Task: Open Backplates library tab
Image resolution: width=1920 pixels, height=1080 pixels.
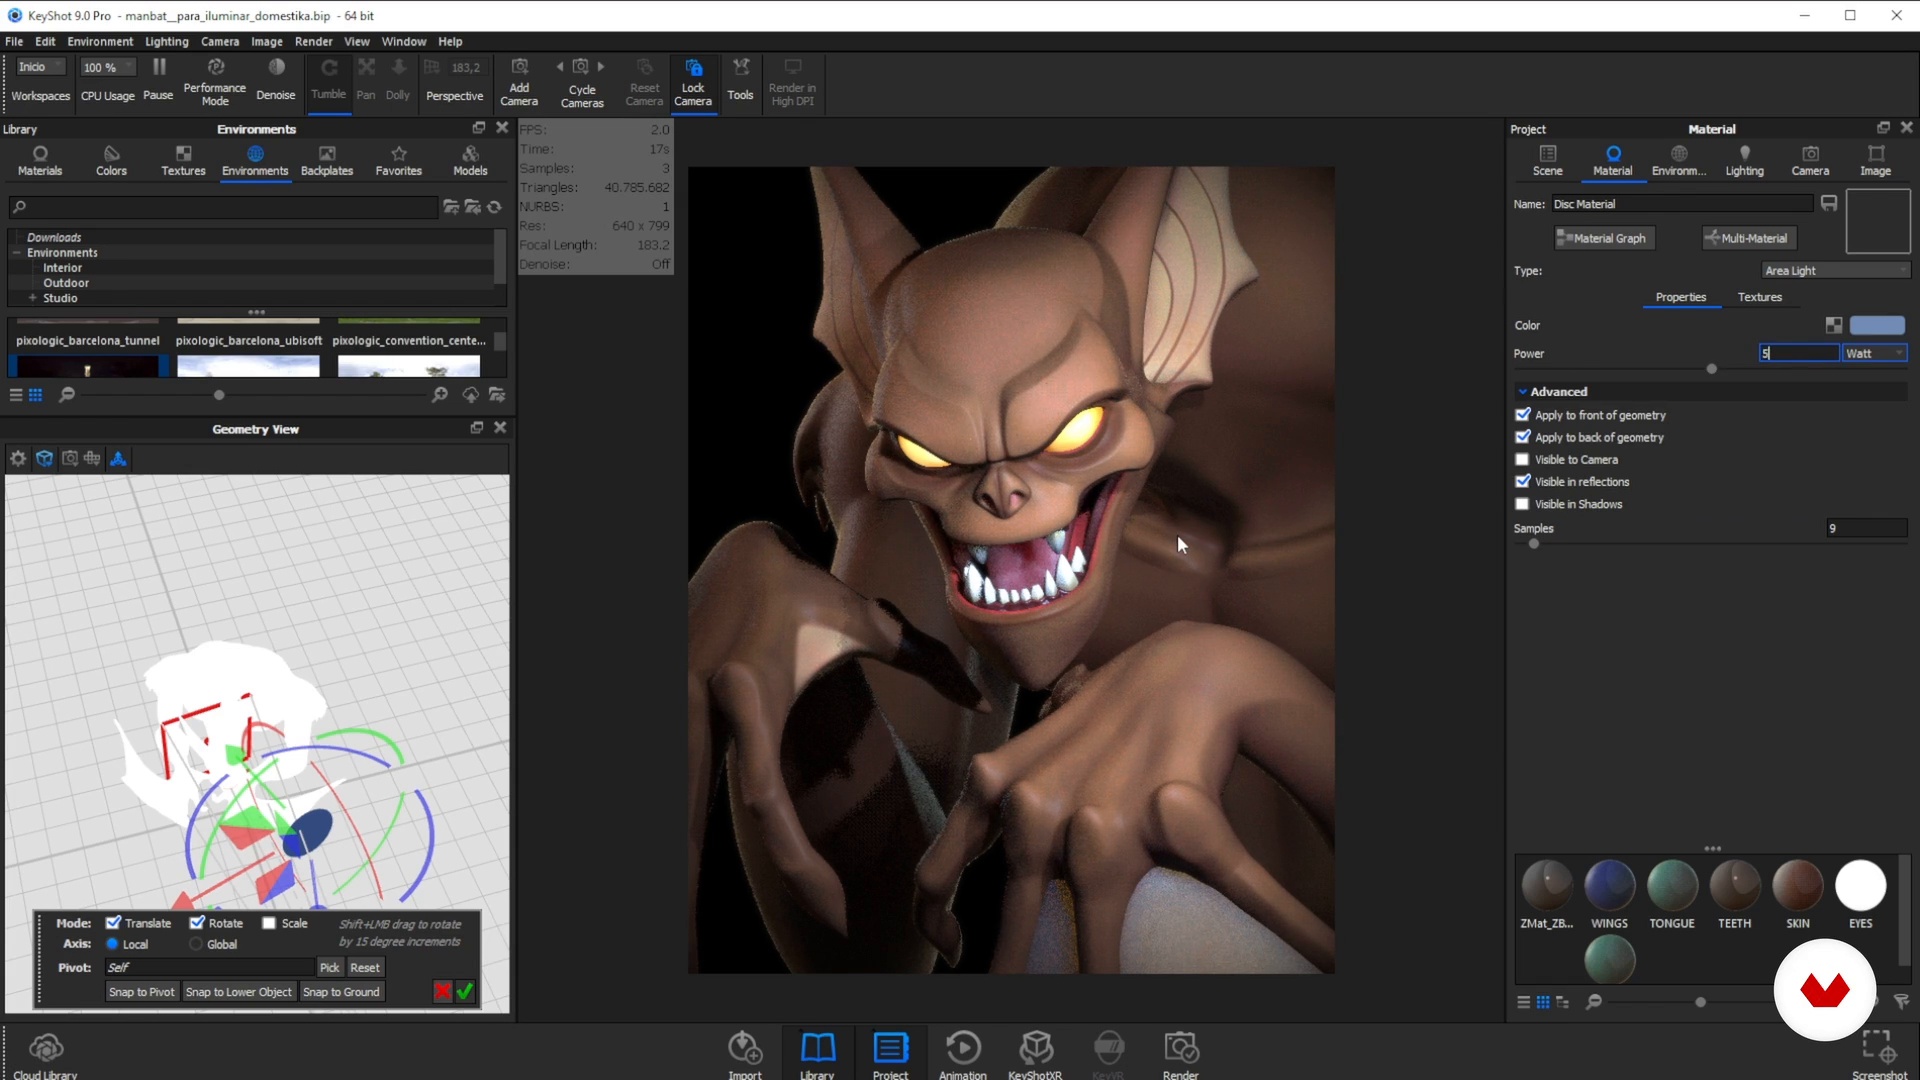Action: point(327,160)
